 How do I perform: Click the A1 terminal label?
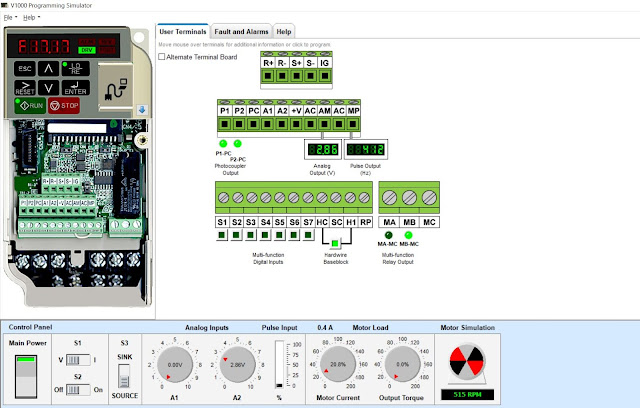click(268, 111)
